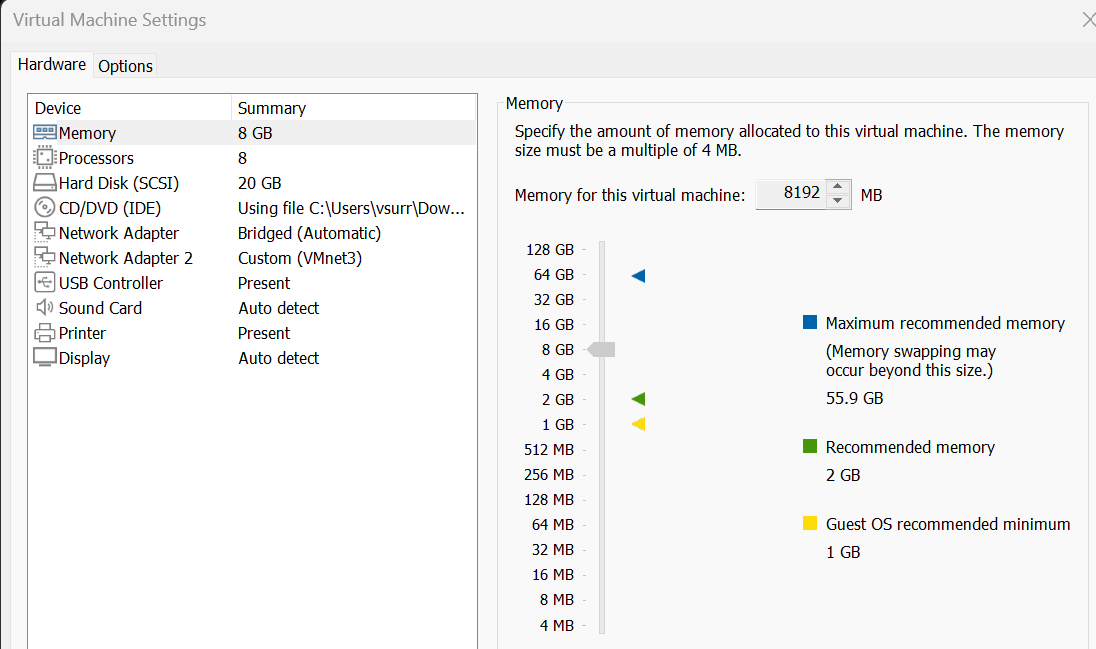
Task: Click the memory stepper up arrow
Action: click(x=838, y=188)
